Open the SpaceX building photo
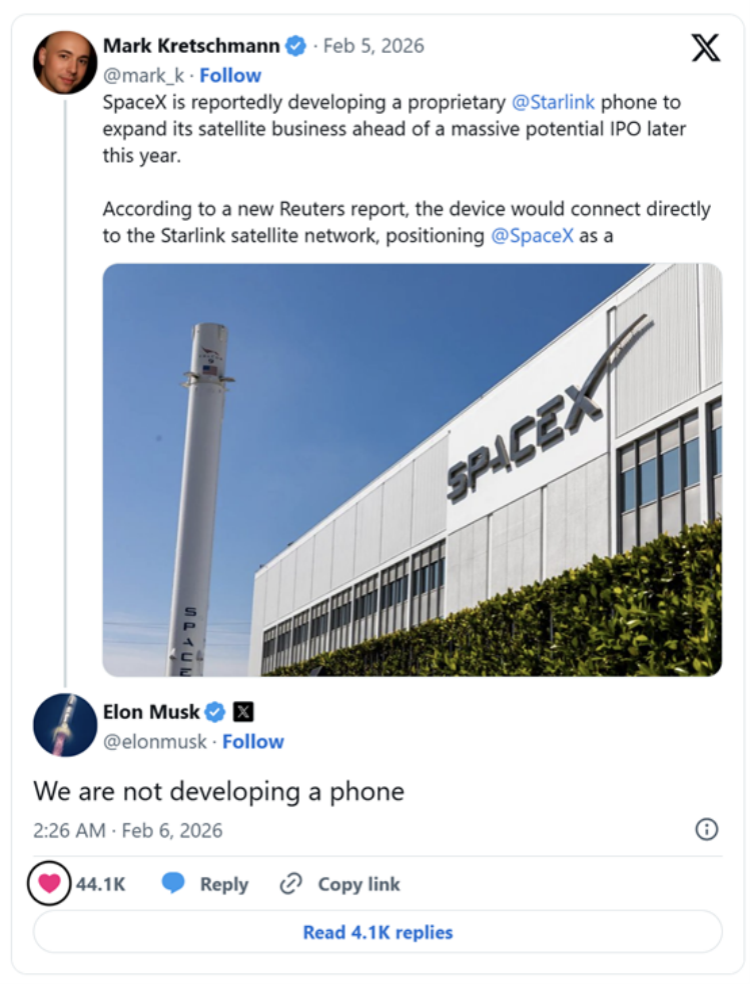This screenshot has width=750, height=984. click(412, 470)
